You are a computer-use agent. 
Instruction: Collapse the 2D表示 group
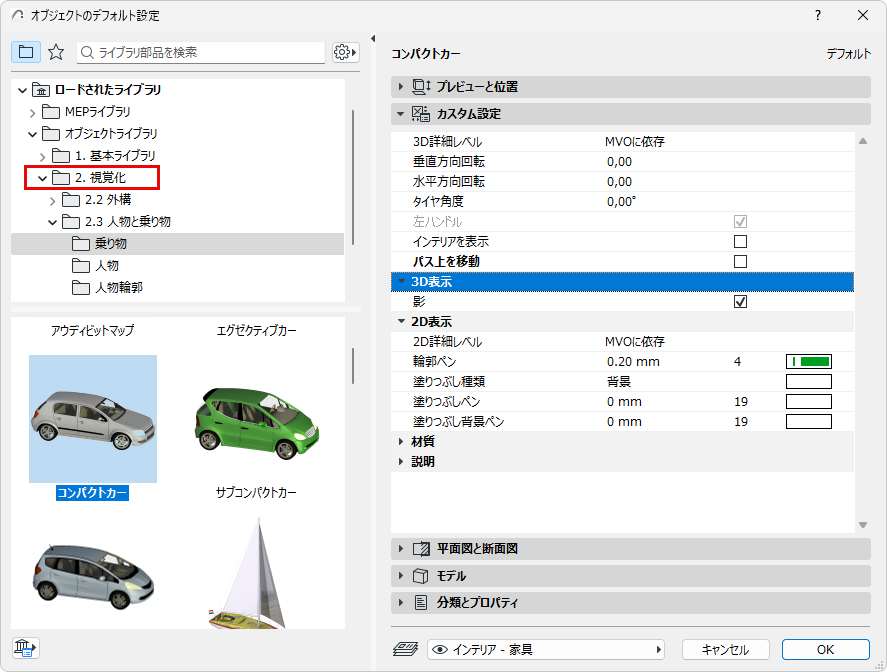coord(401,321)
